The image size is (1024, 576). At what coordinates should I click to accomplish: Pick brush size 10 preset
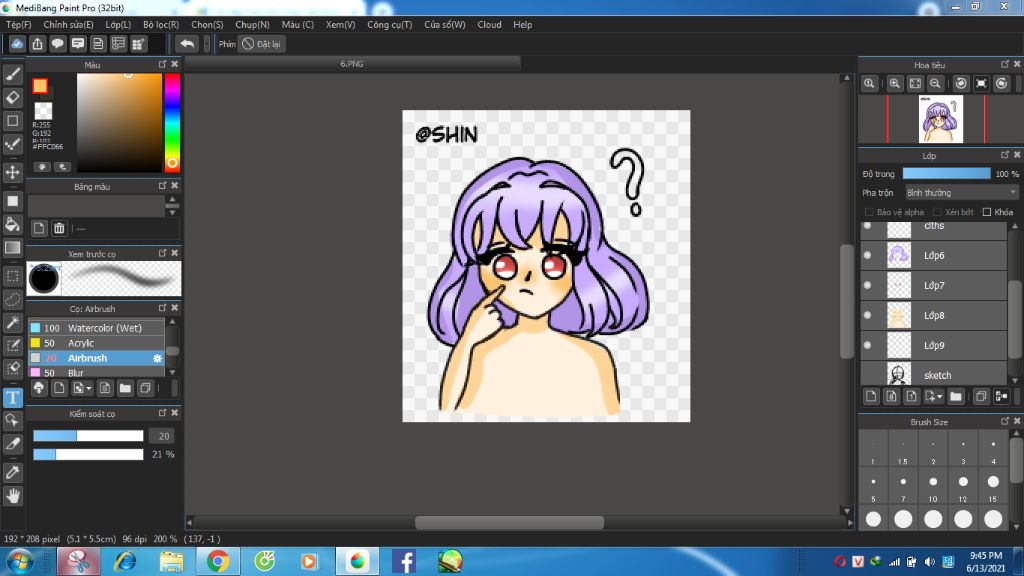click(x=933, y=487)
